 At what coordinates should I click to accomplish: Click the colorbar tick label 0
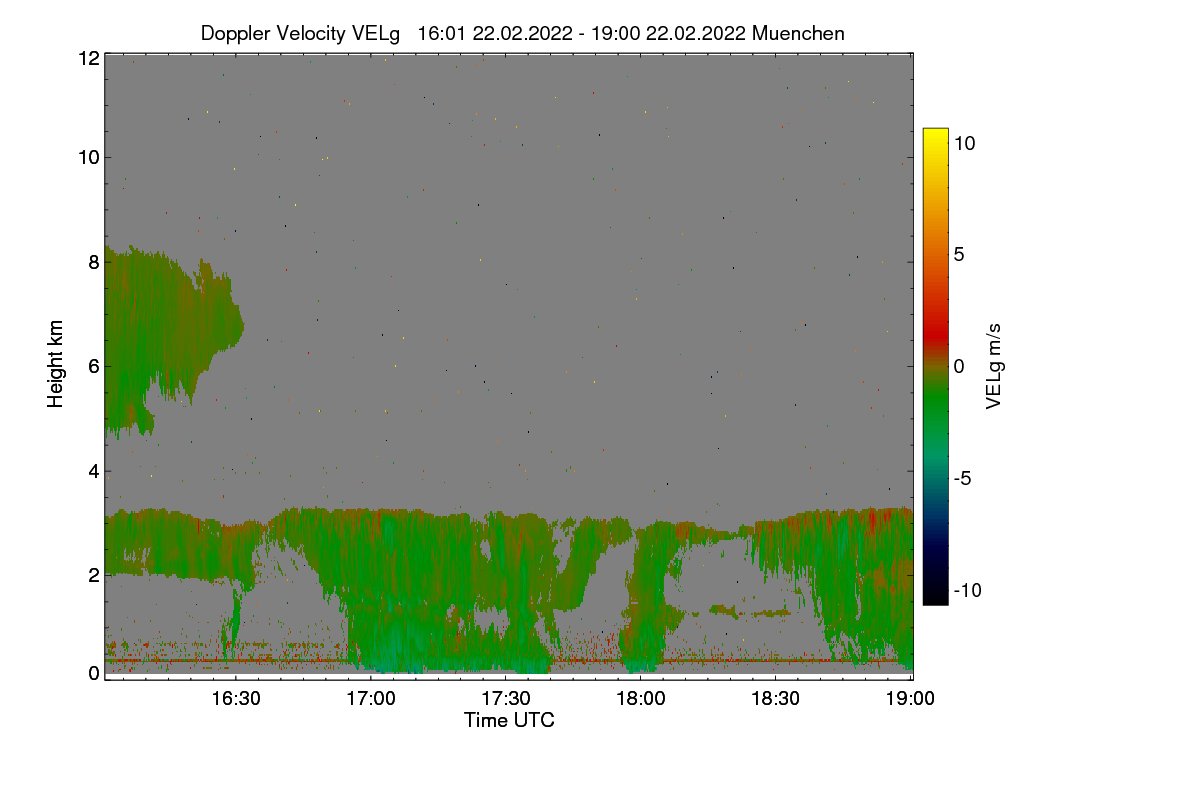pos(957,366)
